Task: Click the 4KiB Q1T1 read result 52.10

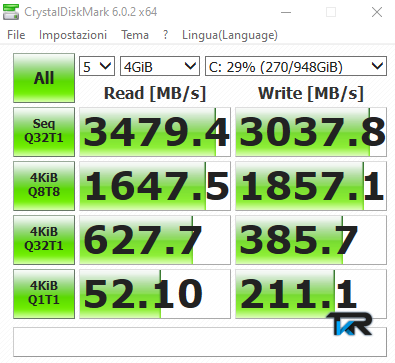Action: pos(155,294)
